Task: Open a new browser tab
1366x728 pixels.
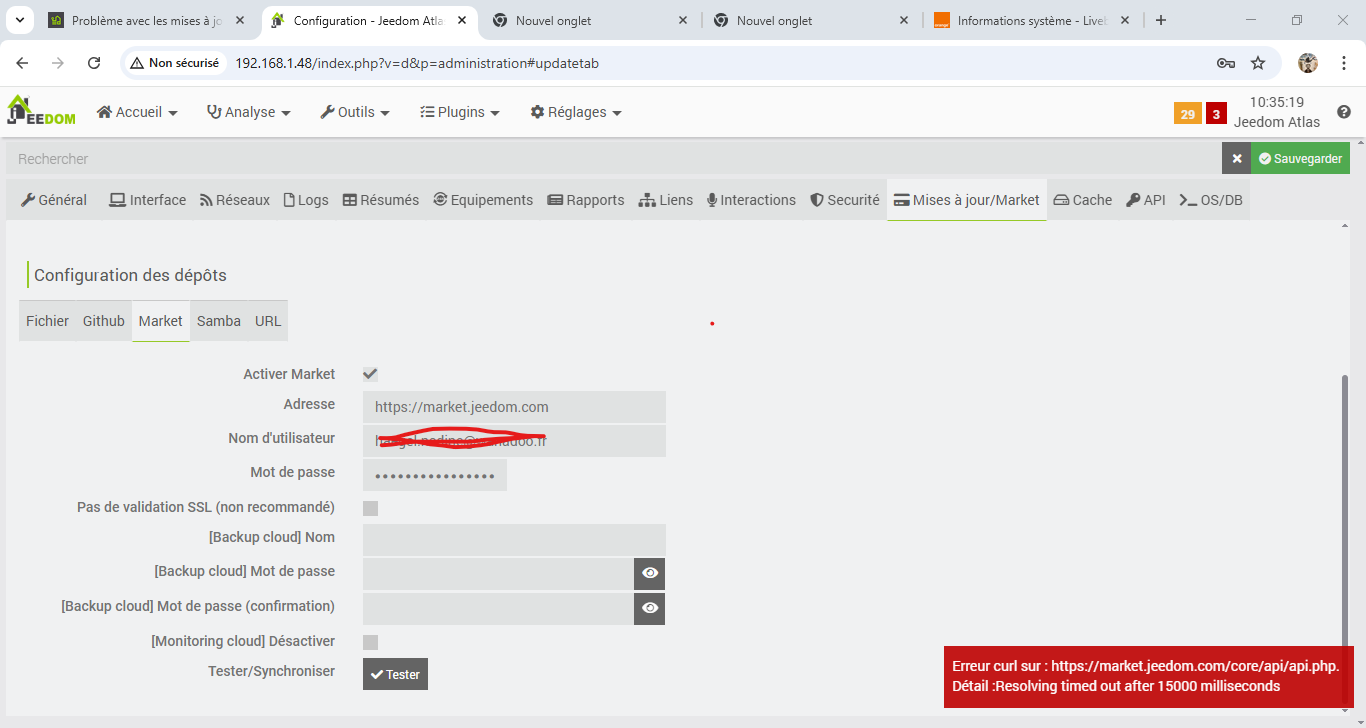Action: 1161,20
